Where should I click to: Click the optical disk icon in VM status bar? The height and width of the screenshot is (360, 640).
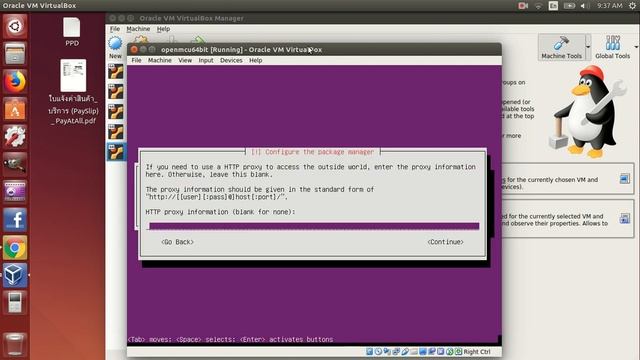pos(378,351)
